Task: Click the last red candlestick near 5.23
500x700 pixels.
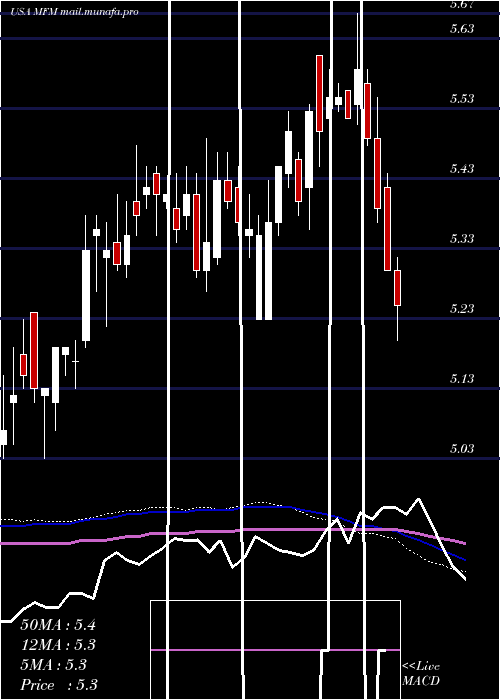Action: click(x=397, y=288)
